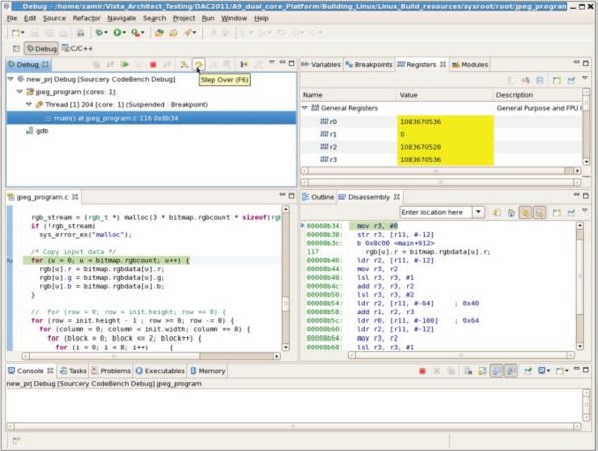Toggle Scroll Lock in the Console toolbar
This screenshot has height=451, width=598.
pyautogui.click(x=482, y=371)
